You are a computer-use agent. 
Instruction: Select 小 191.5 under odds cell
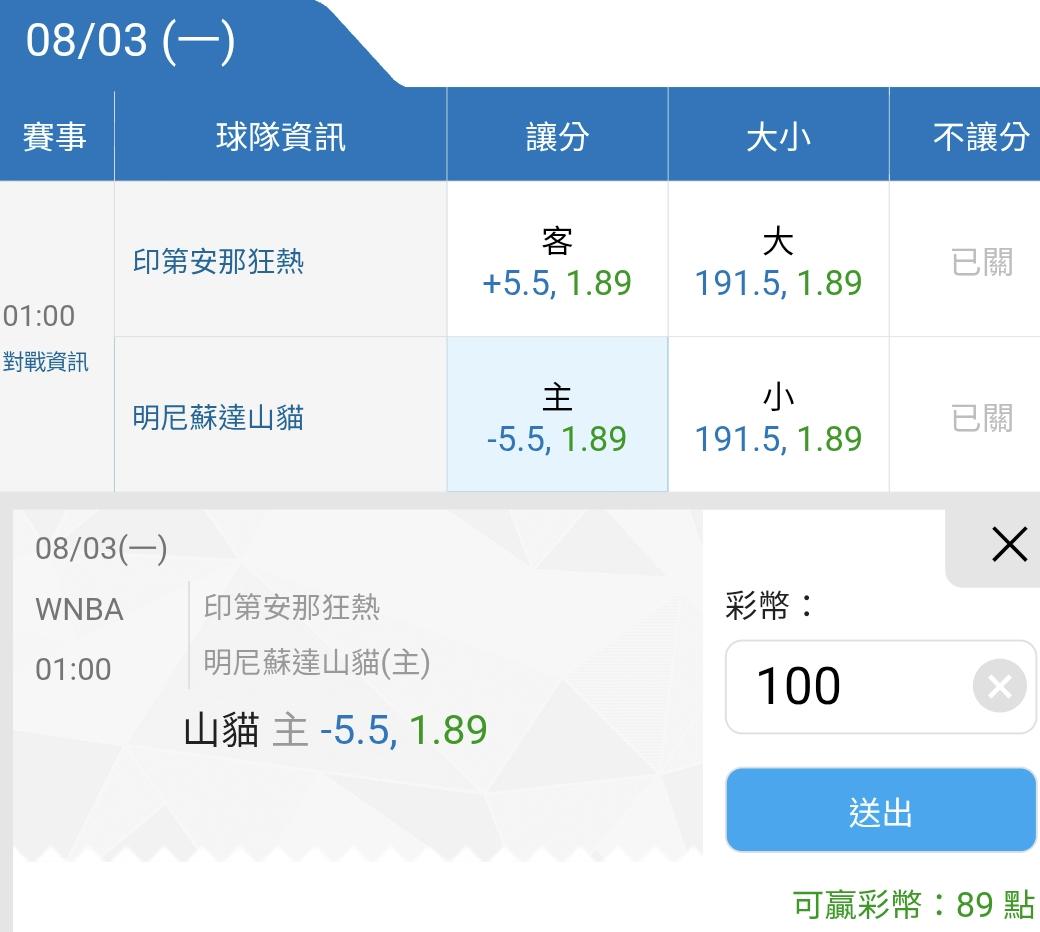coord(778,415)
